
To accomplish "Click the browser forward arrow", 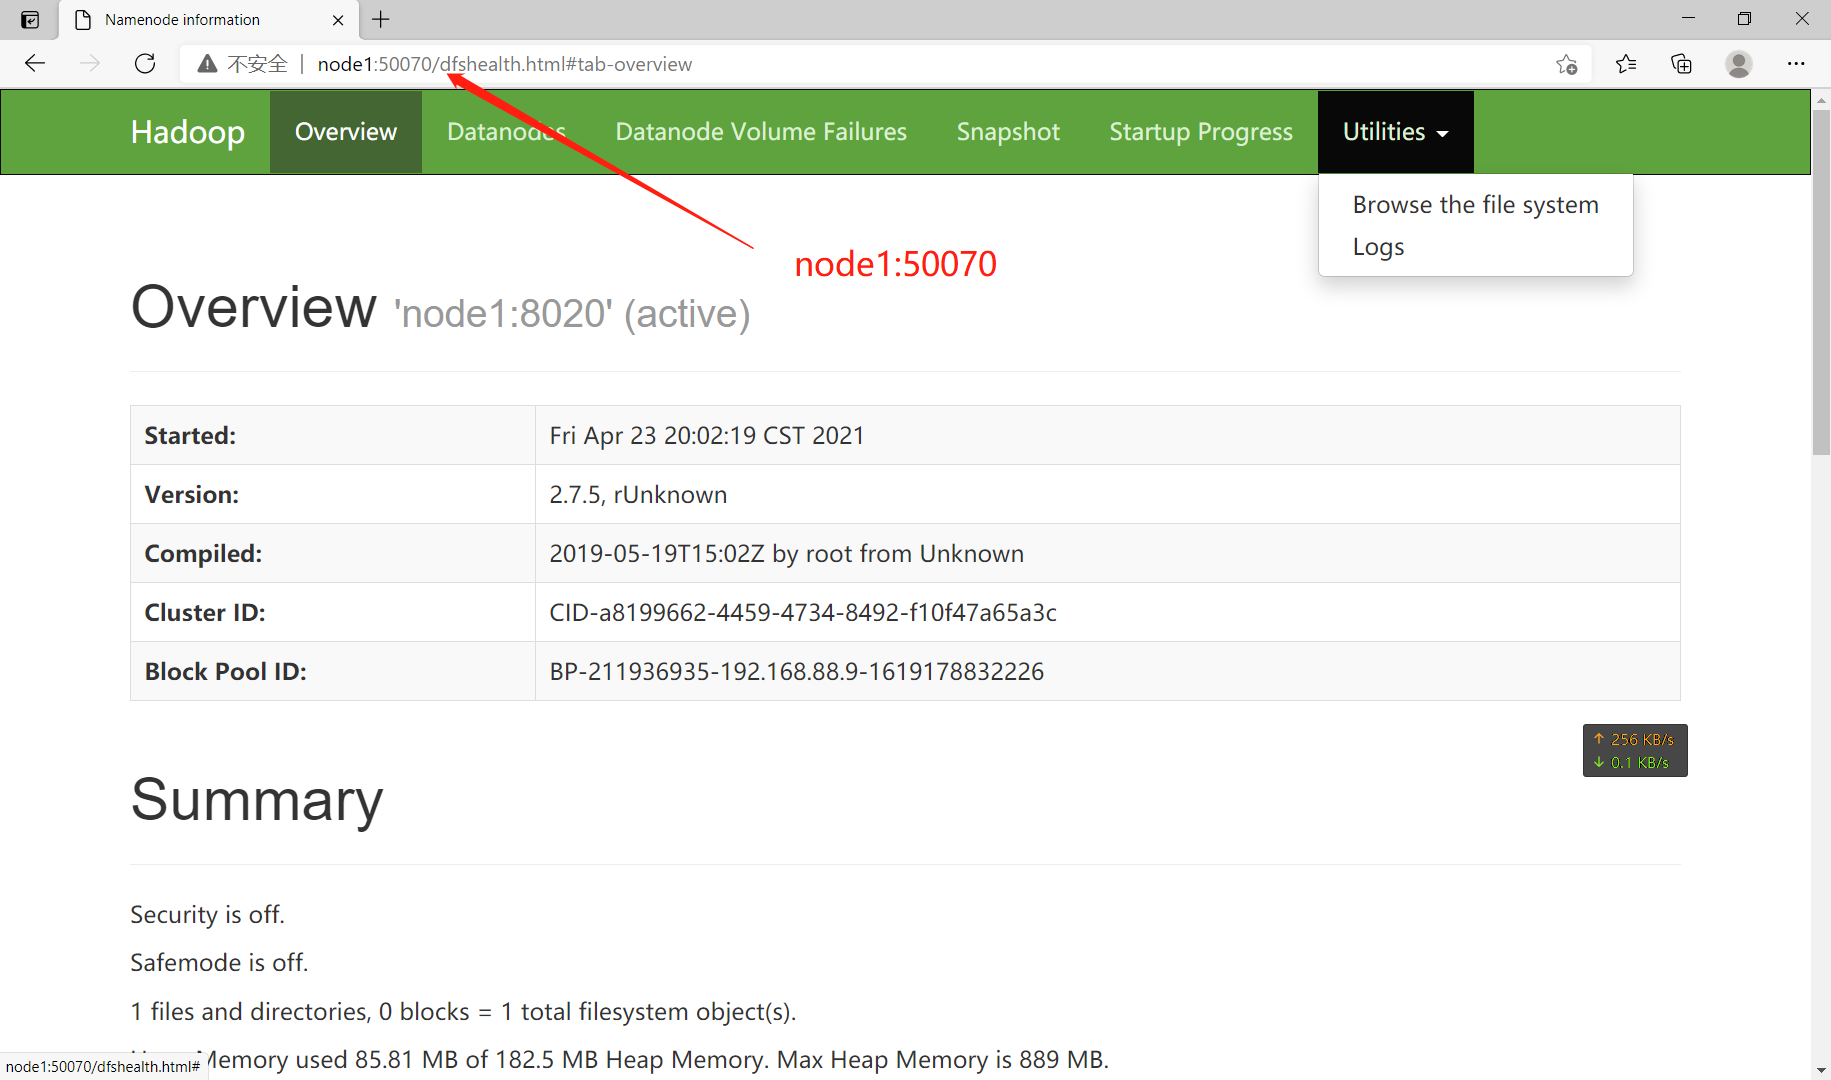I will [x=90, y=64].
